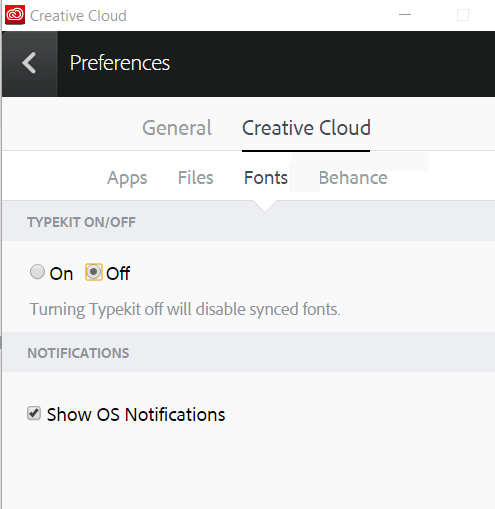495x509 pixels.
Task: Open the Behance sub-tab
Action: [x=353, y=177]
